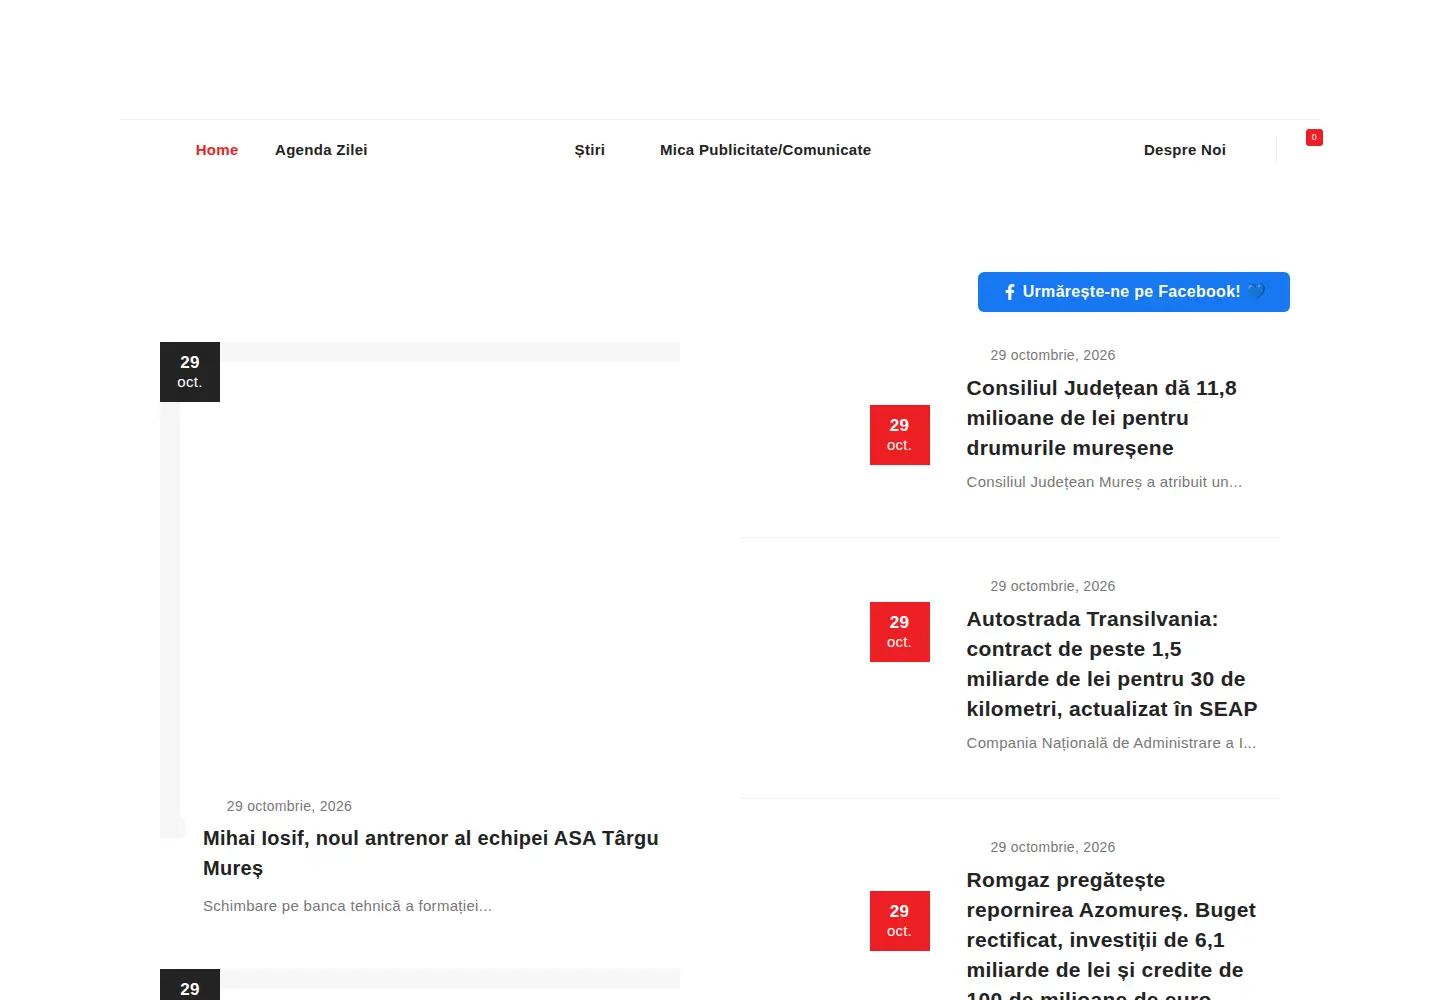Click the red cart counter badge
1440x1000 pixels.
(1314, 137)
